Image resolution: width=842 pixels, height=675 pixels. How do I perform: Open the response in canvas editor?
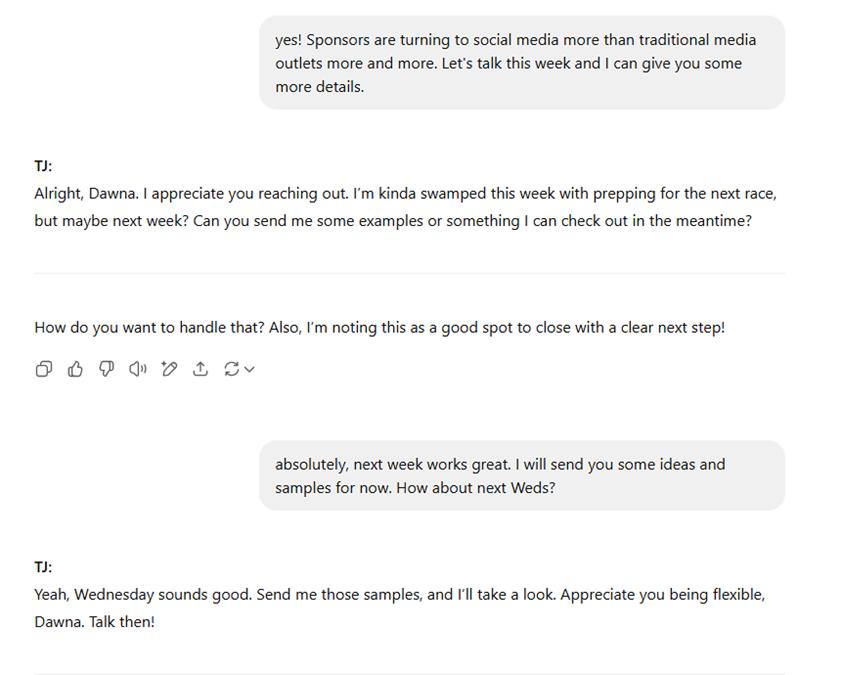(169, 369)
